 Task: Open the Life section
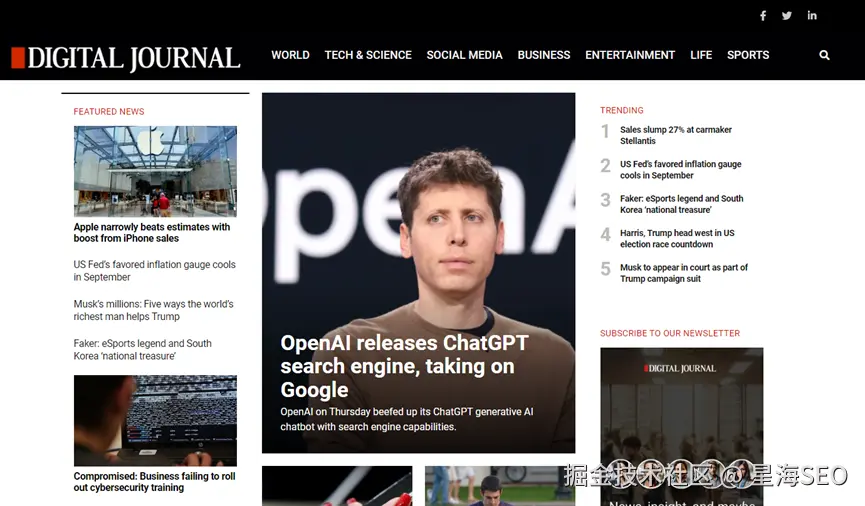[701, 55]
